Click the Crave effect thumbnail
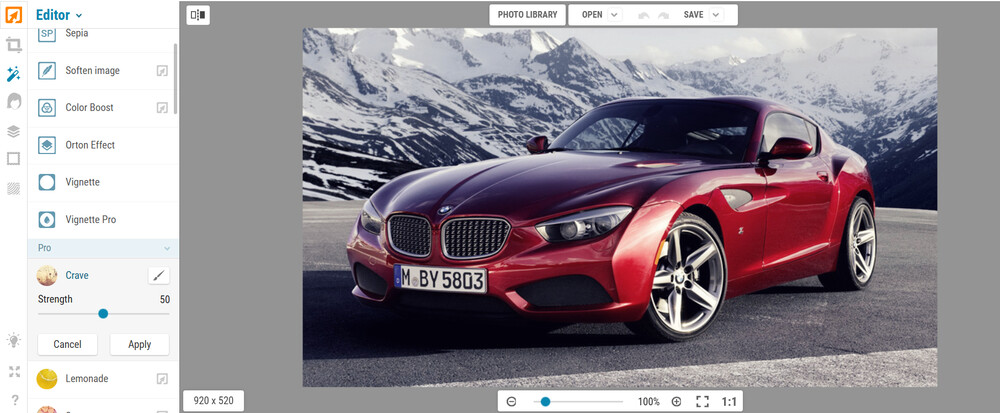The height and width of the screenshot is (413, 1000). pos(47,275)
